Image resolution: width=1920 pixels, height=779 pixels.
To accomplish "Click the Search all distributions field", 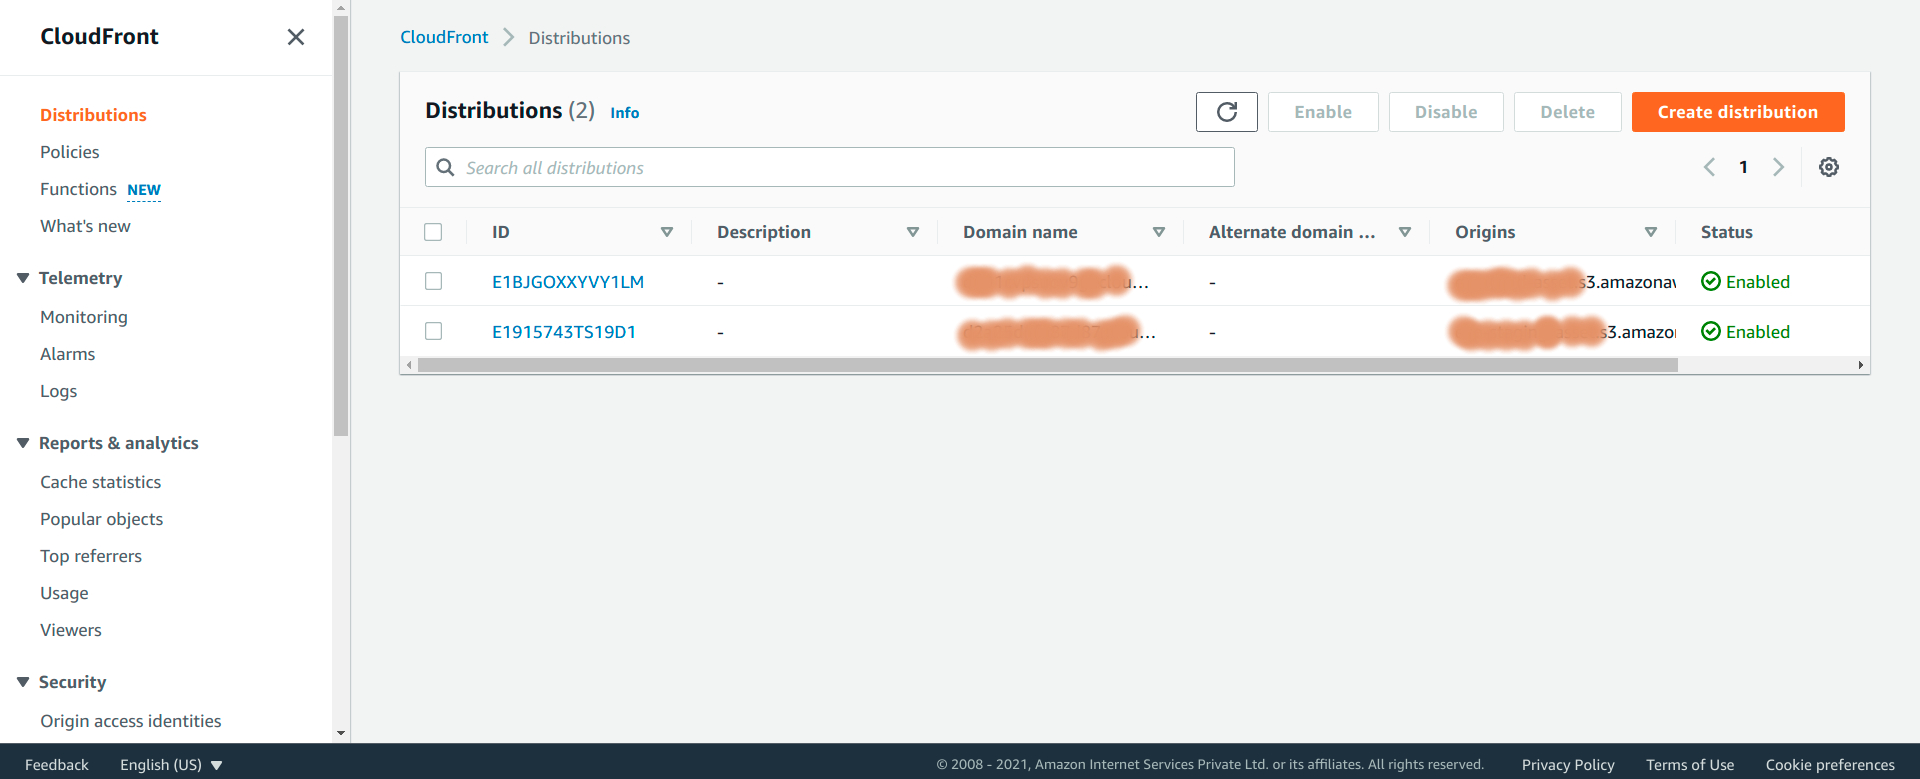I will [x=830, y=167].
